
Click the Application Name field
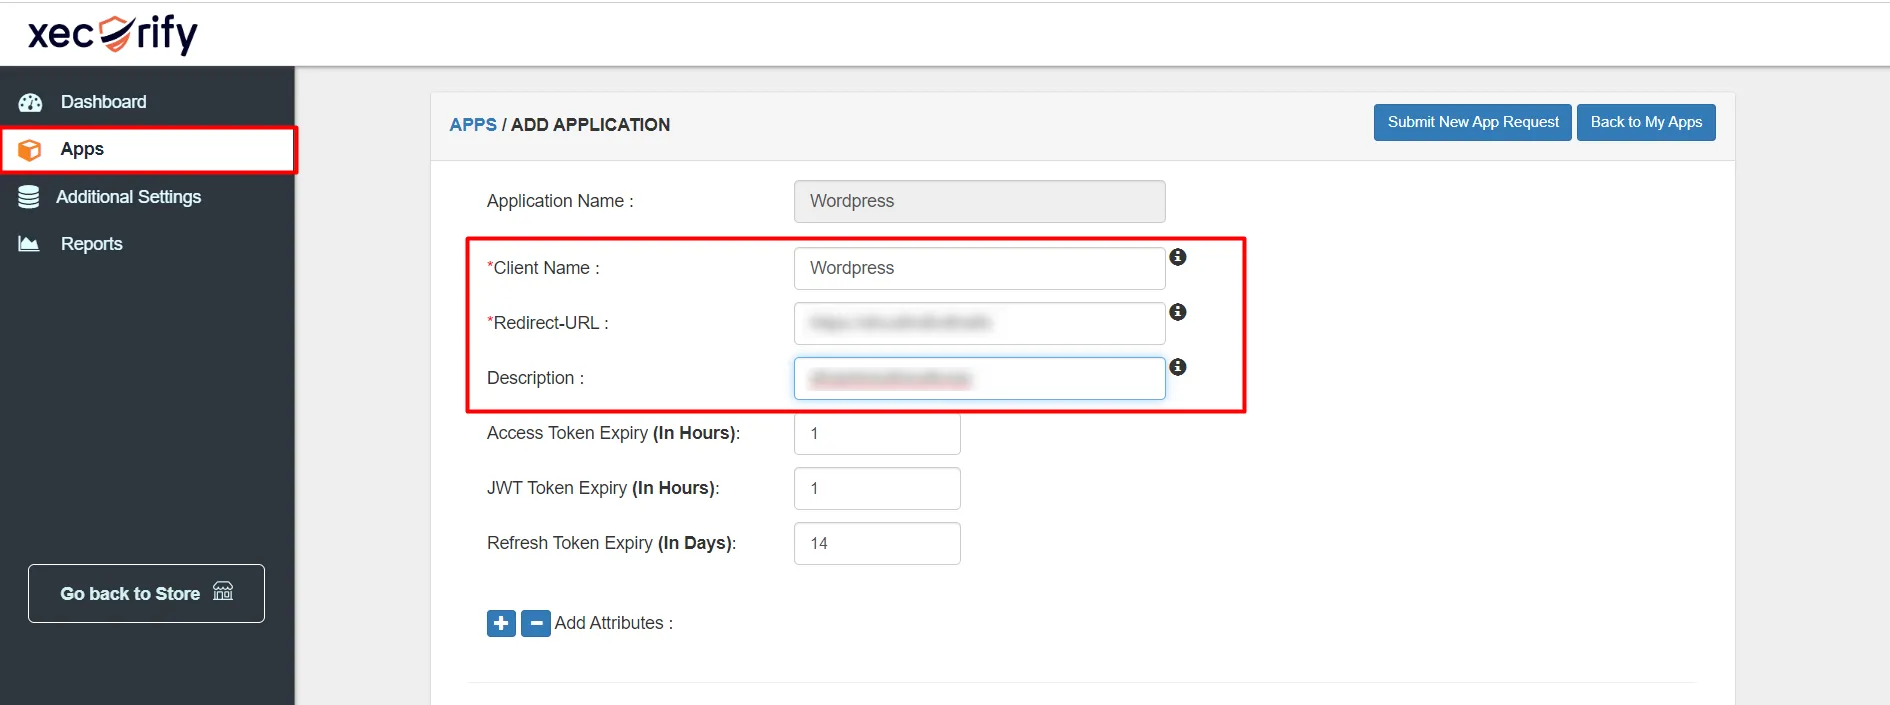click(980, 201)
